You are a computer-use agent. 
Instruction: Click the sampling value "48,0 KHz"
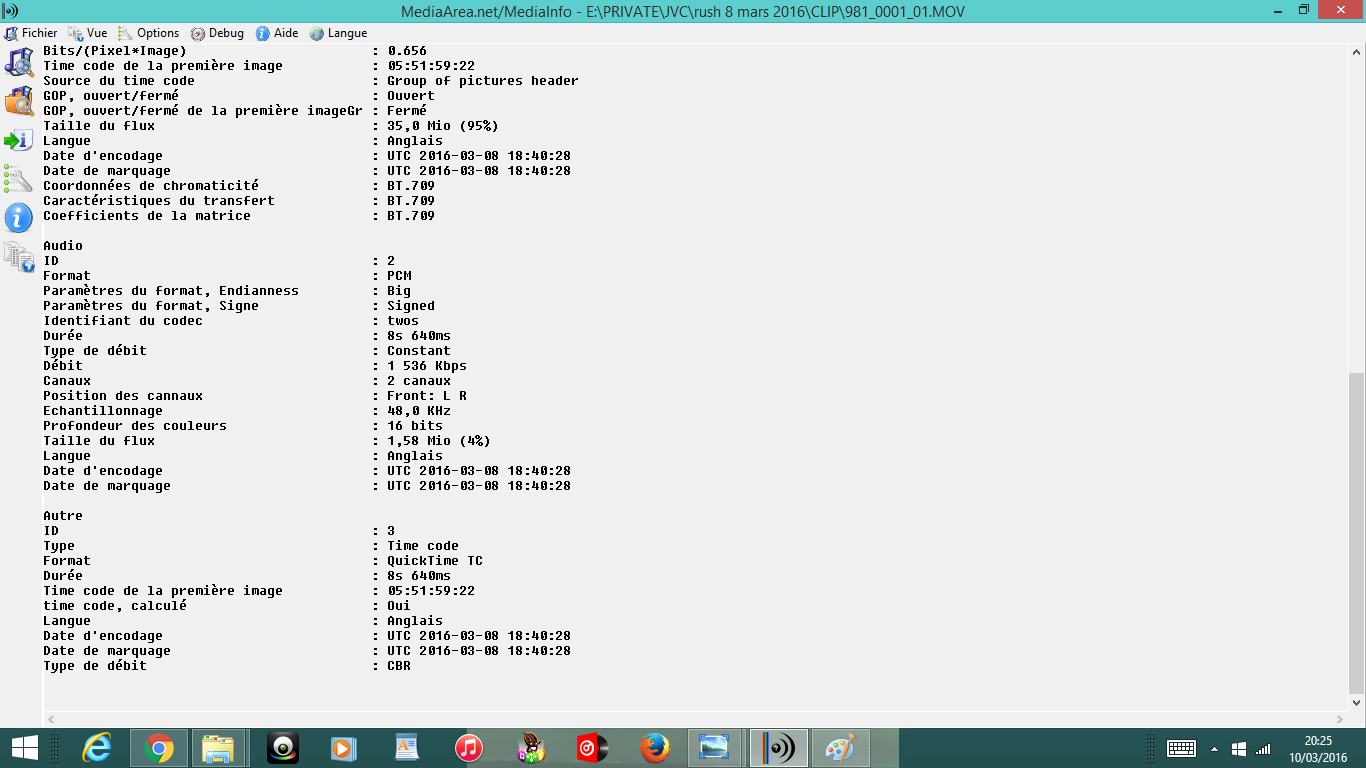pos(419,411)
